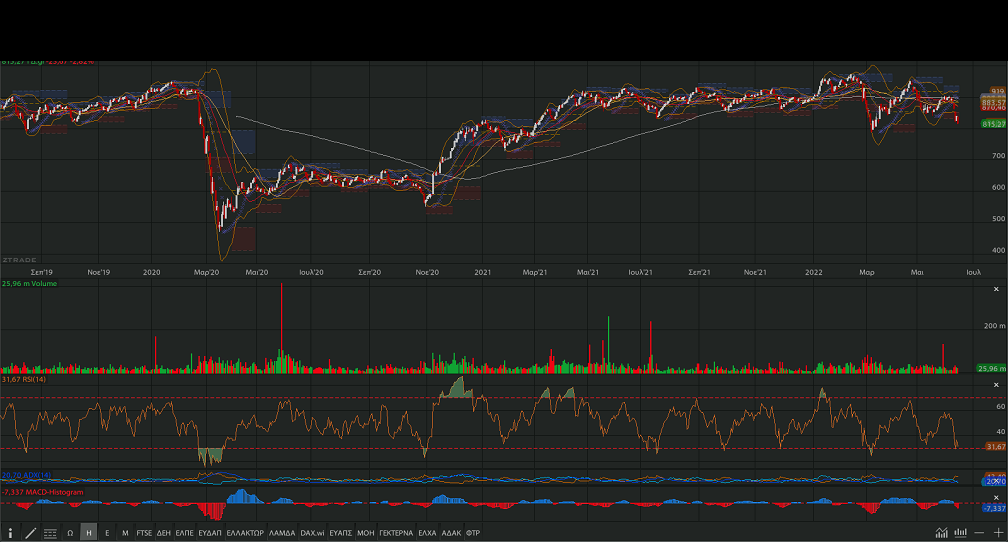The image size is (1008, 542).
Task: Click the info icon in bottom toolbar
Action: (10, 533)
